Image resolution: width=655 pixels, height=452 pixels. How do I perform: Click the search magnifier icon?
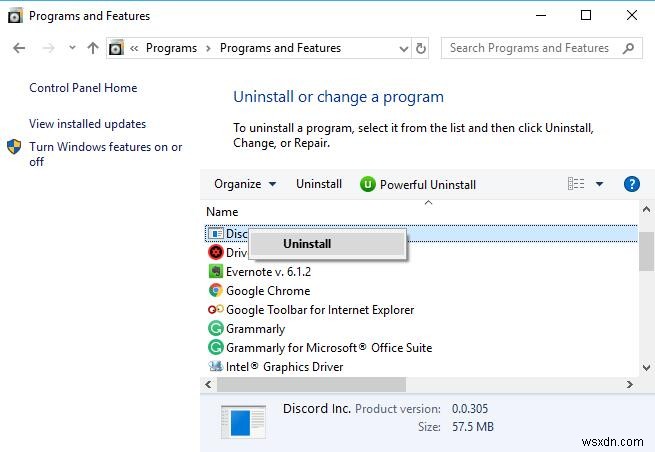(628, 48)
